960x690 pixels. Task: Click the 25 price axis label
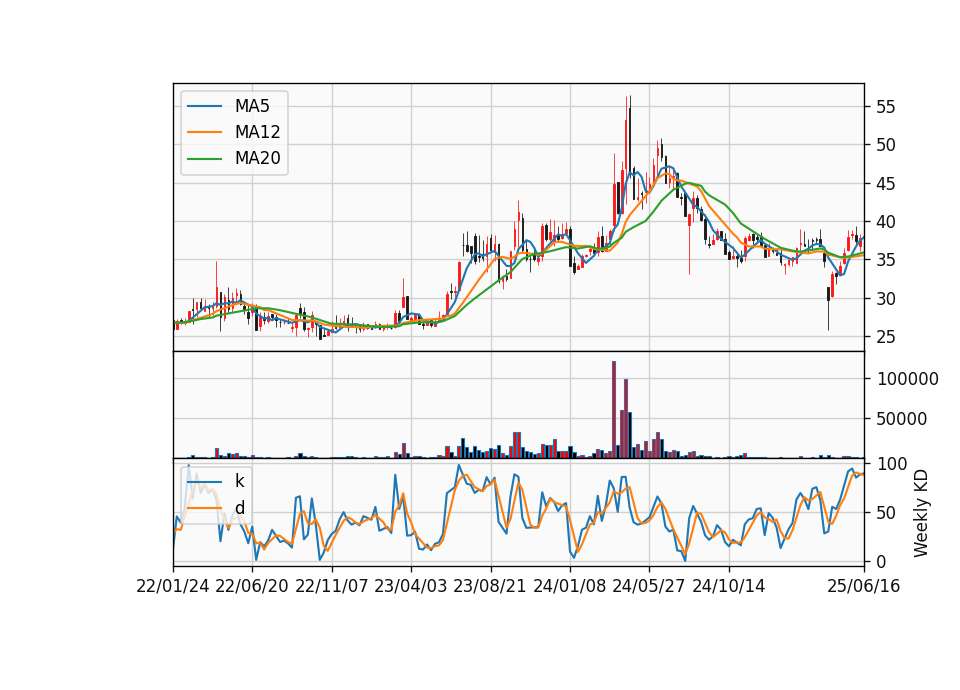tap(886, 337)
